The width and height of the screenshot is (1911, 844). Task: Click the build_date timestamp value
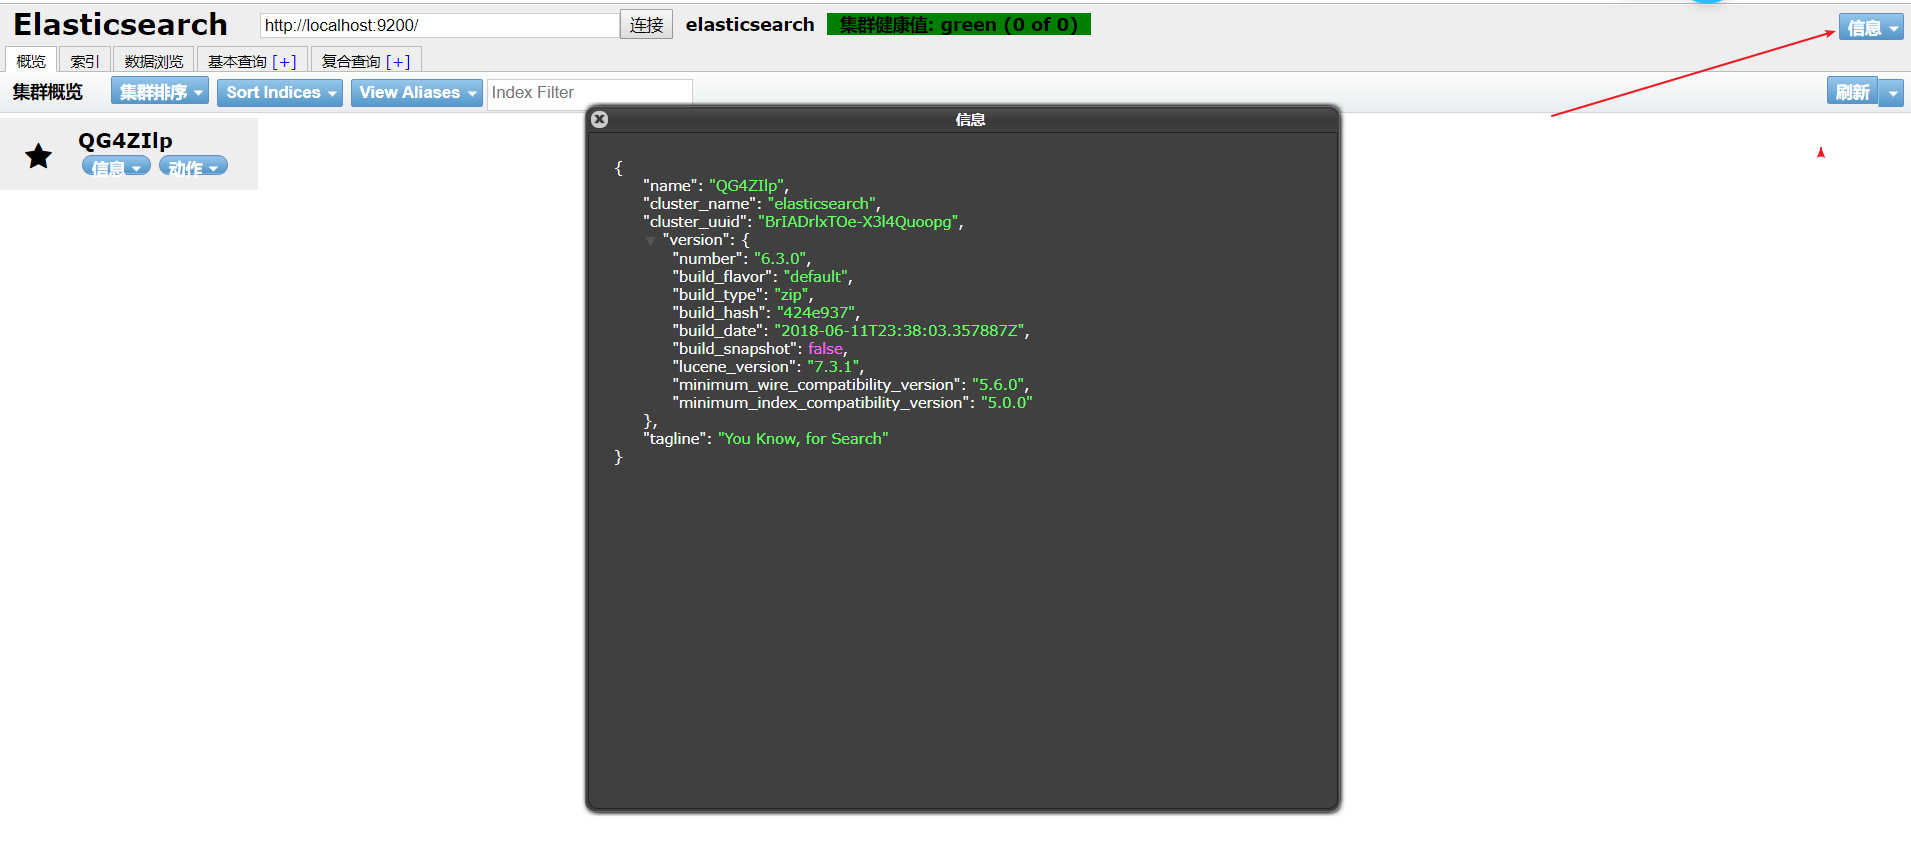tap(900, 331)
